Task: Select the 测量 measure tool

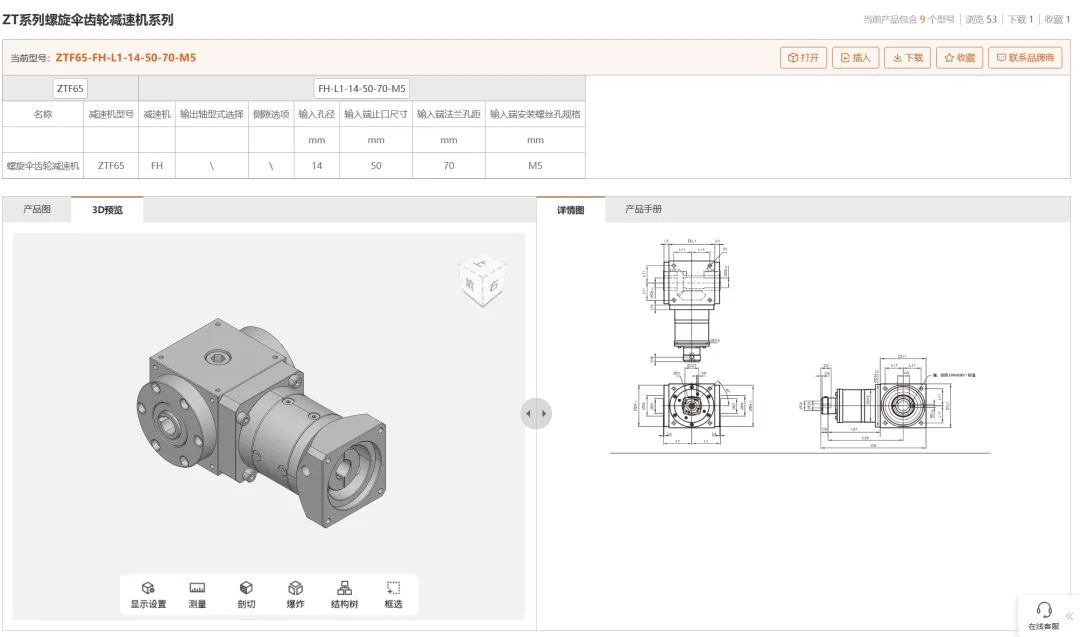Action: [197, 595]
